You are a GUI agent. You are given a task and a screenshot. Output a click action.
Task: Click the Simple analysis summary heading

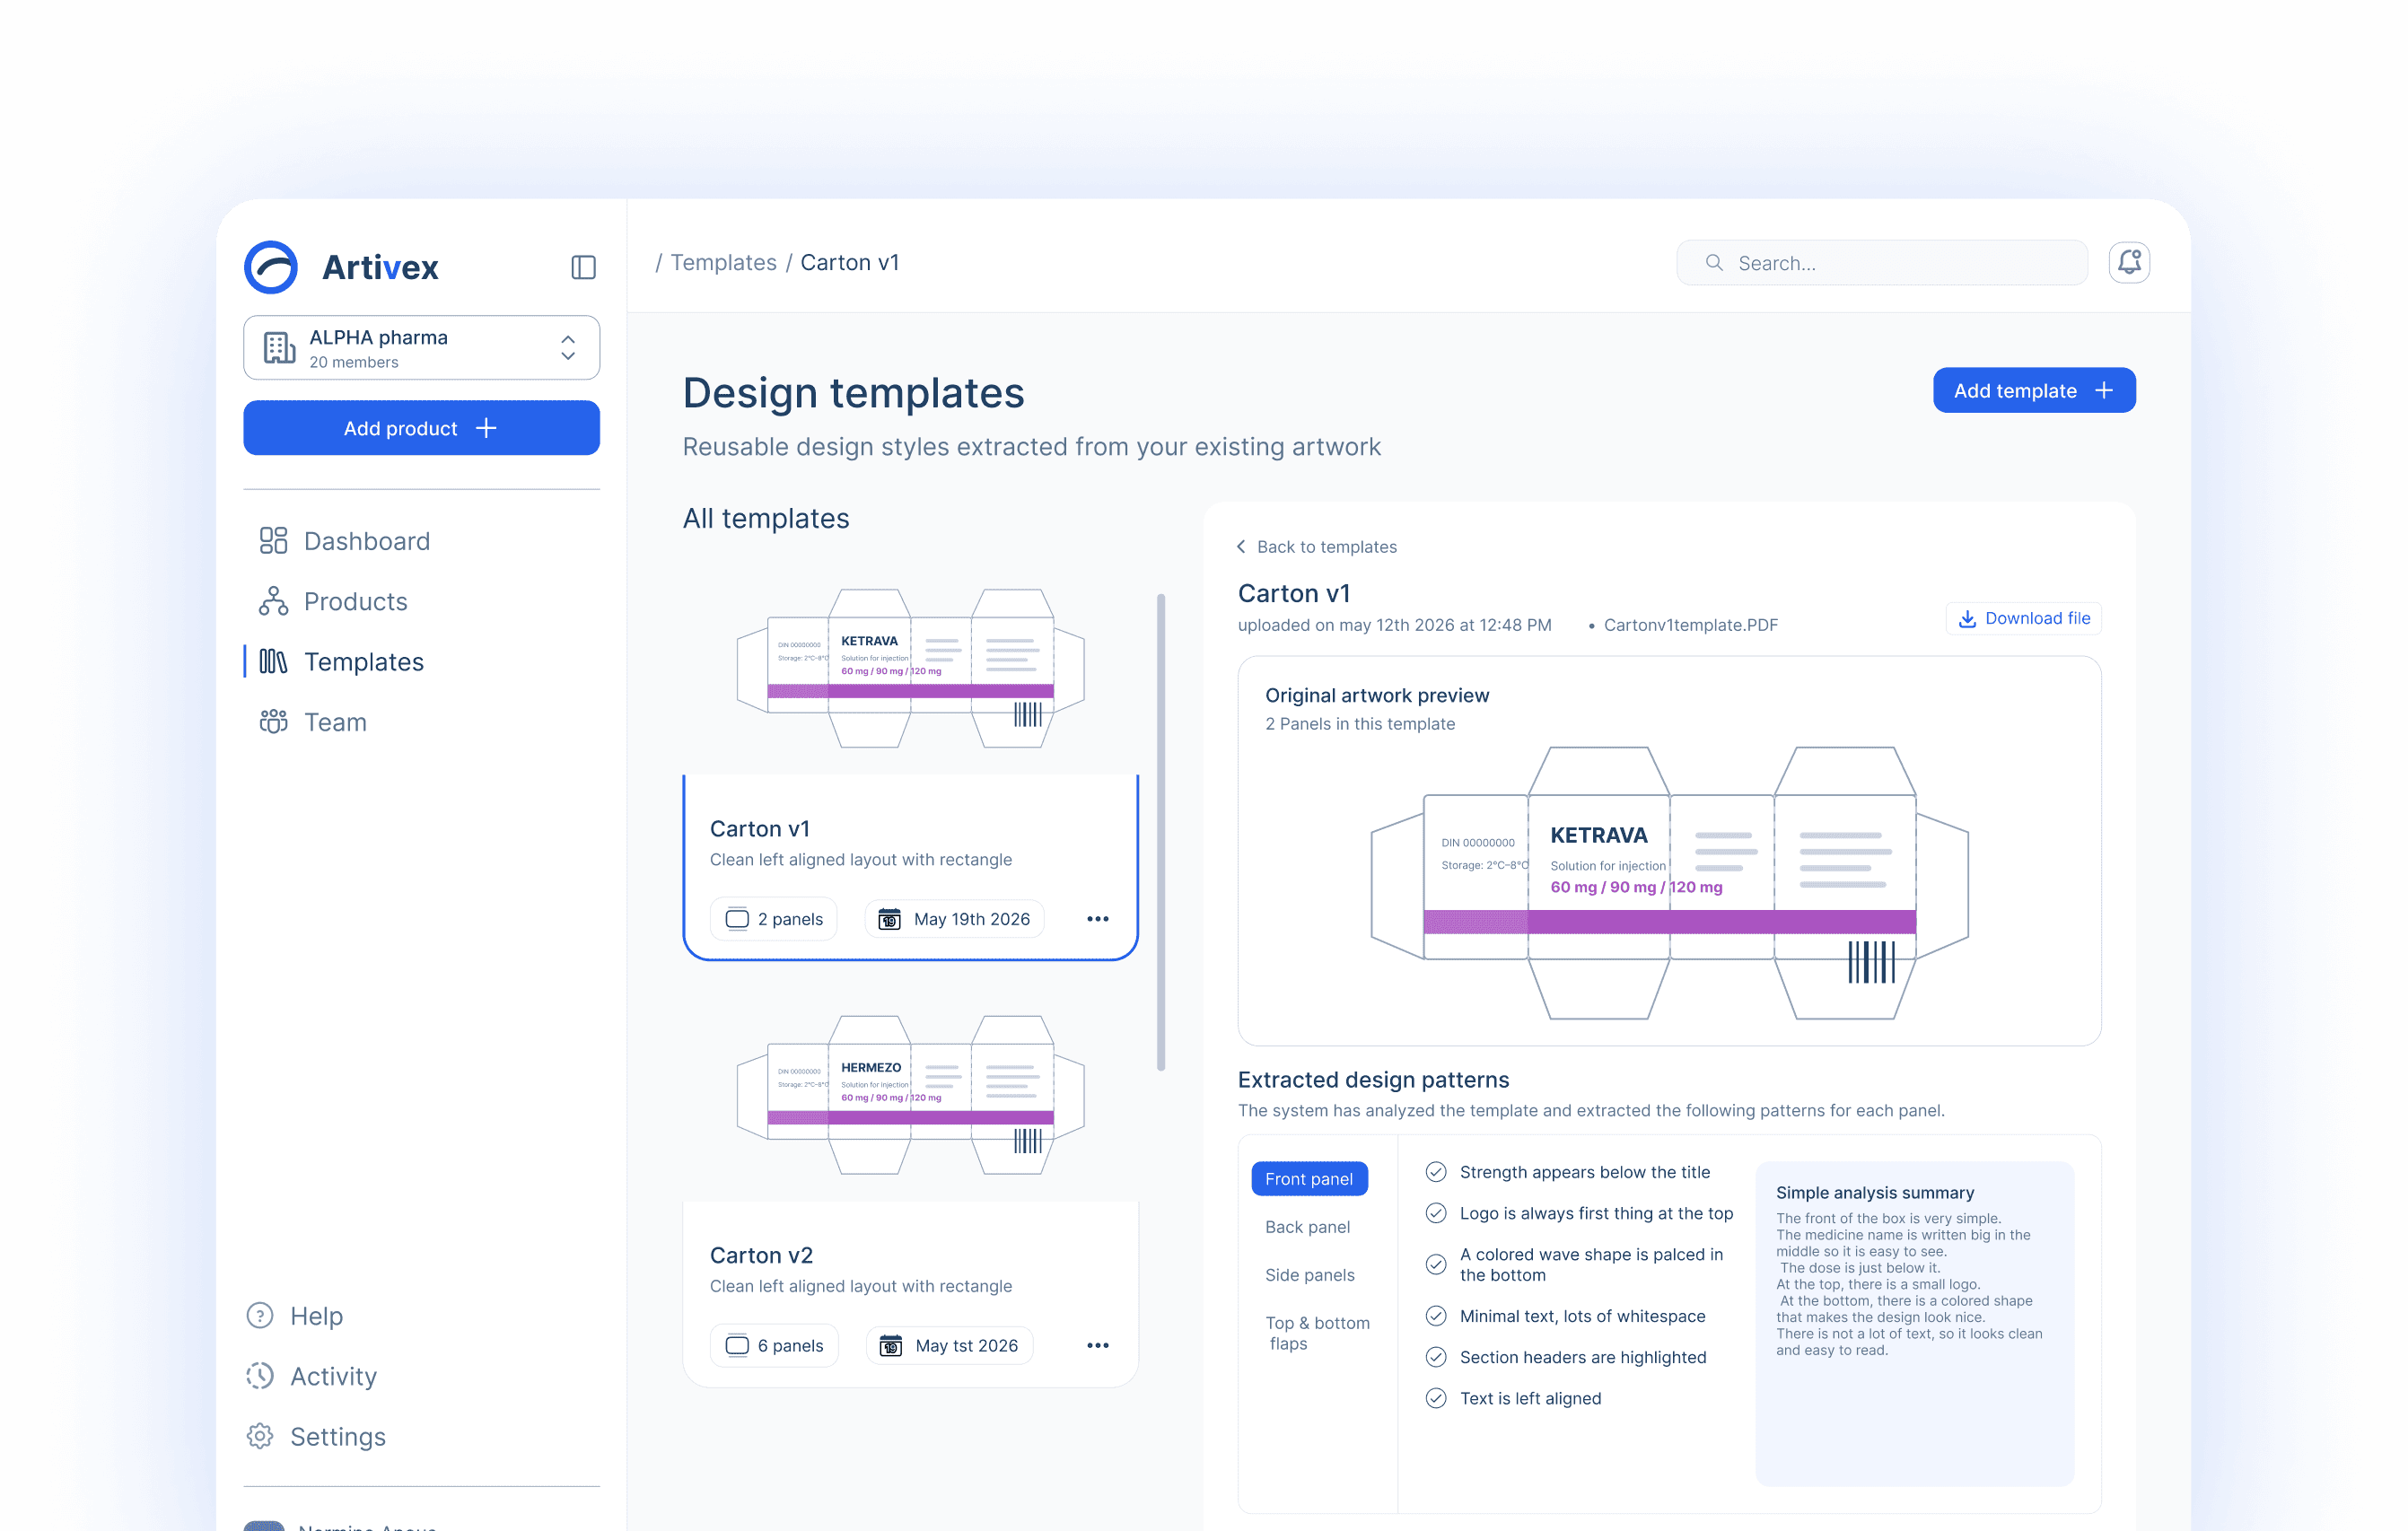pos(1874,1193)
